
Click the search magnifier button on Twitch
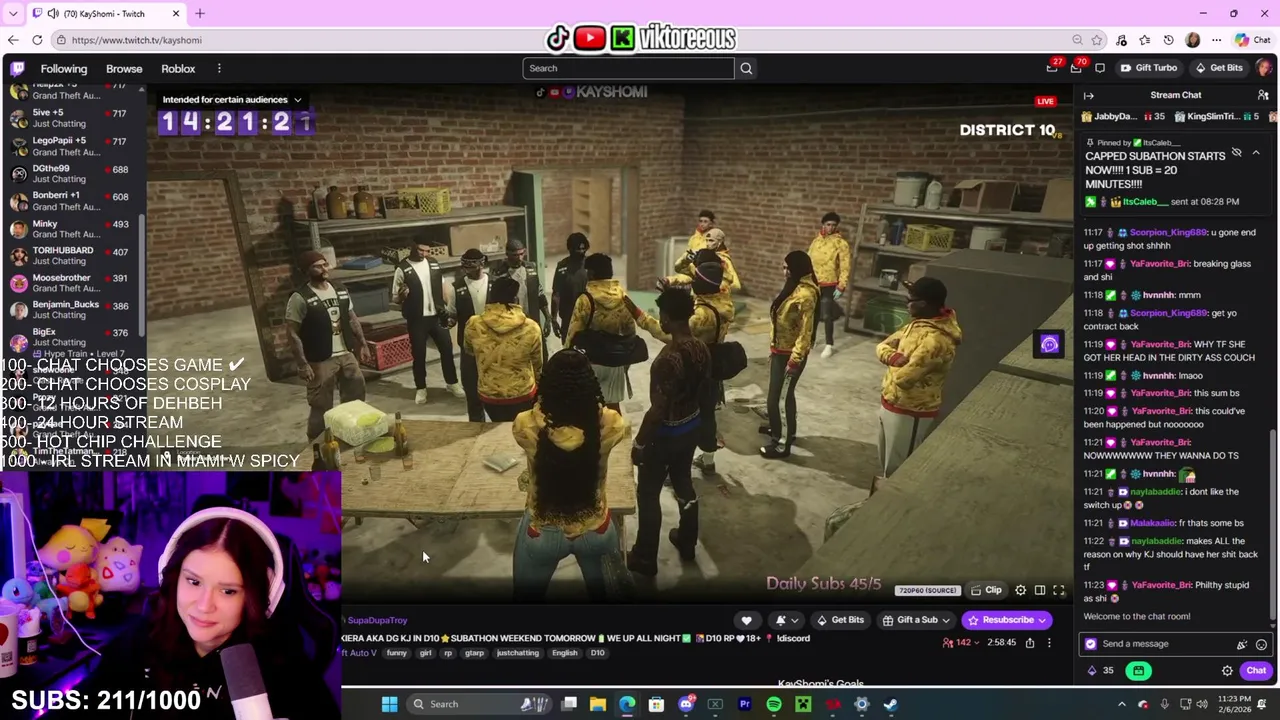click(x=746, y=68)
